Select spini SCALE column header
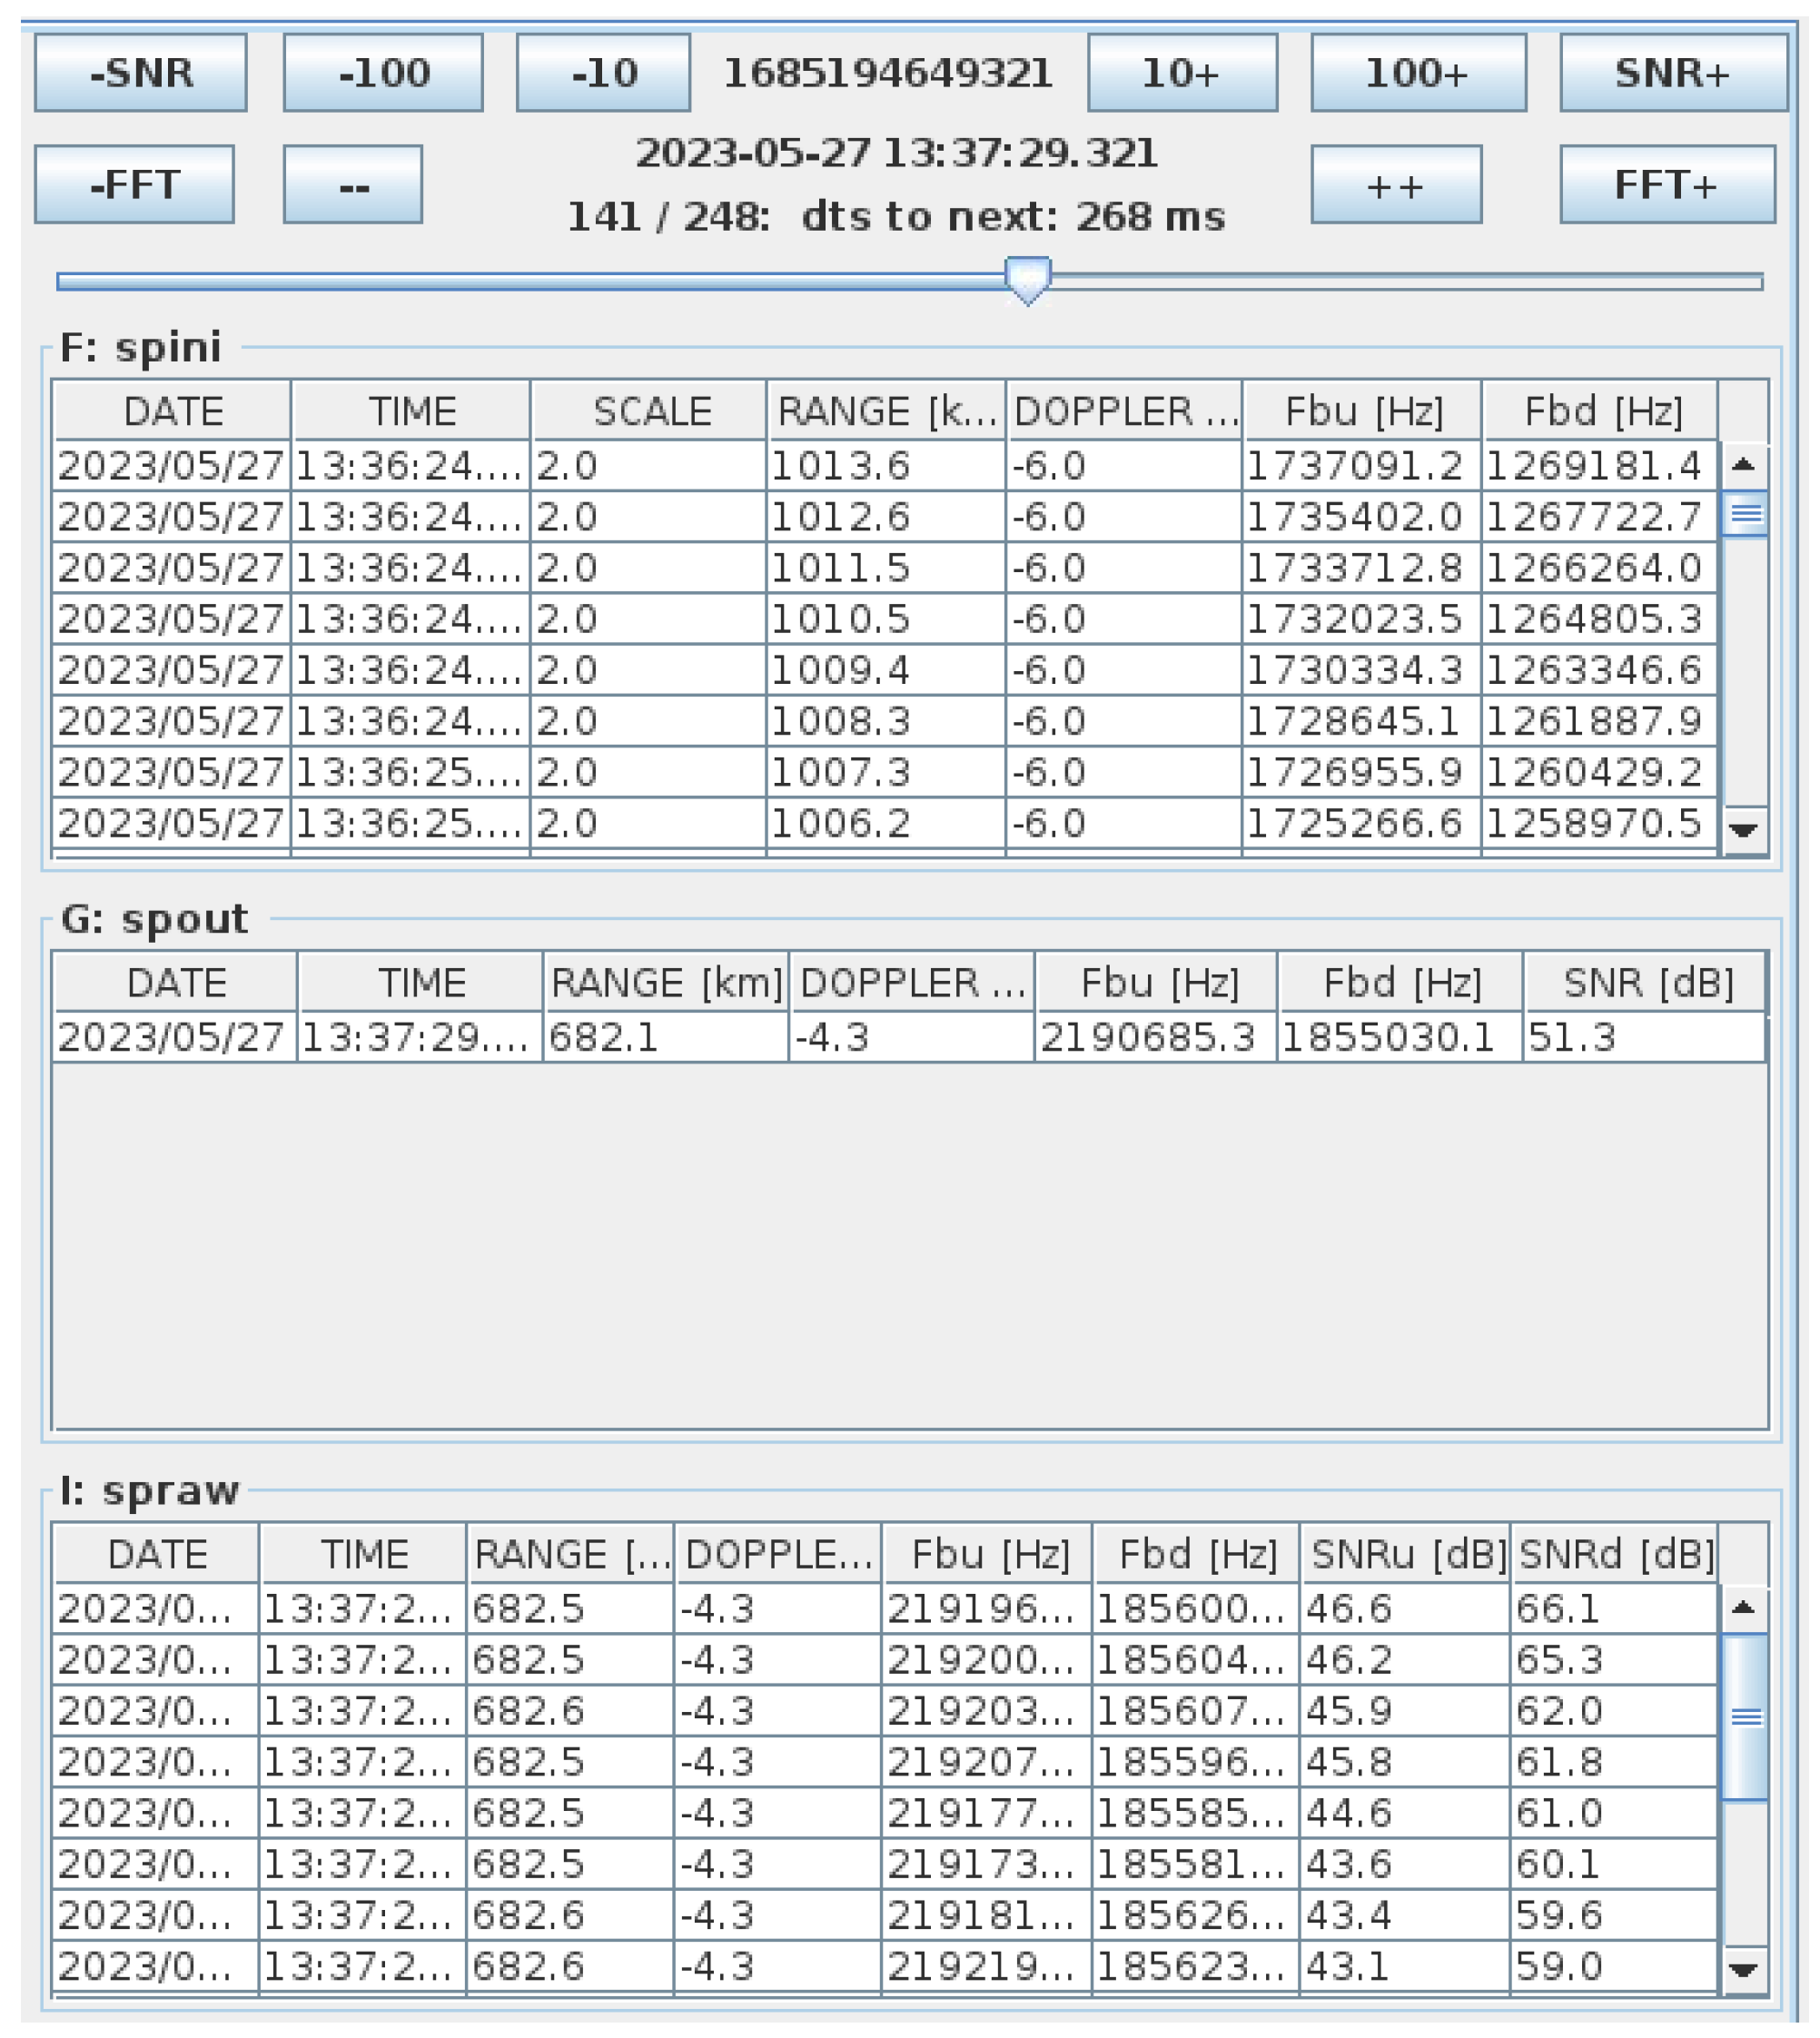 pyautogui.click(x=650, y=411)
